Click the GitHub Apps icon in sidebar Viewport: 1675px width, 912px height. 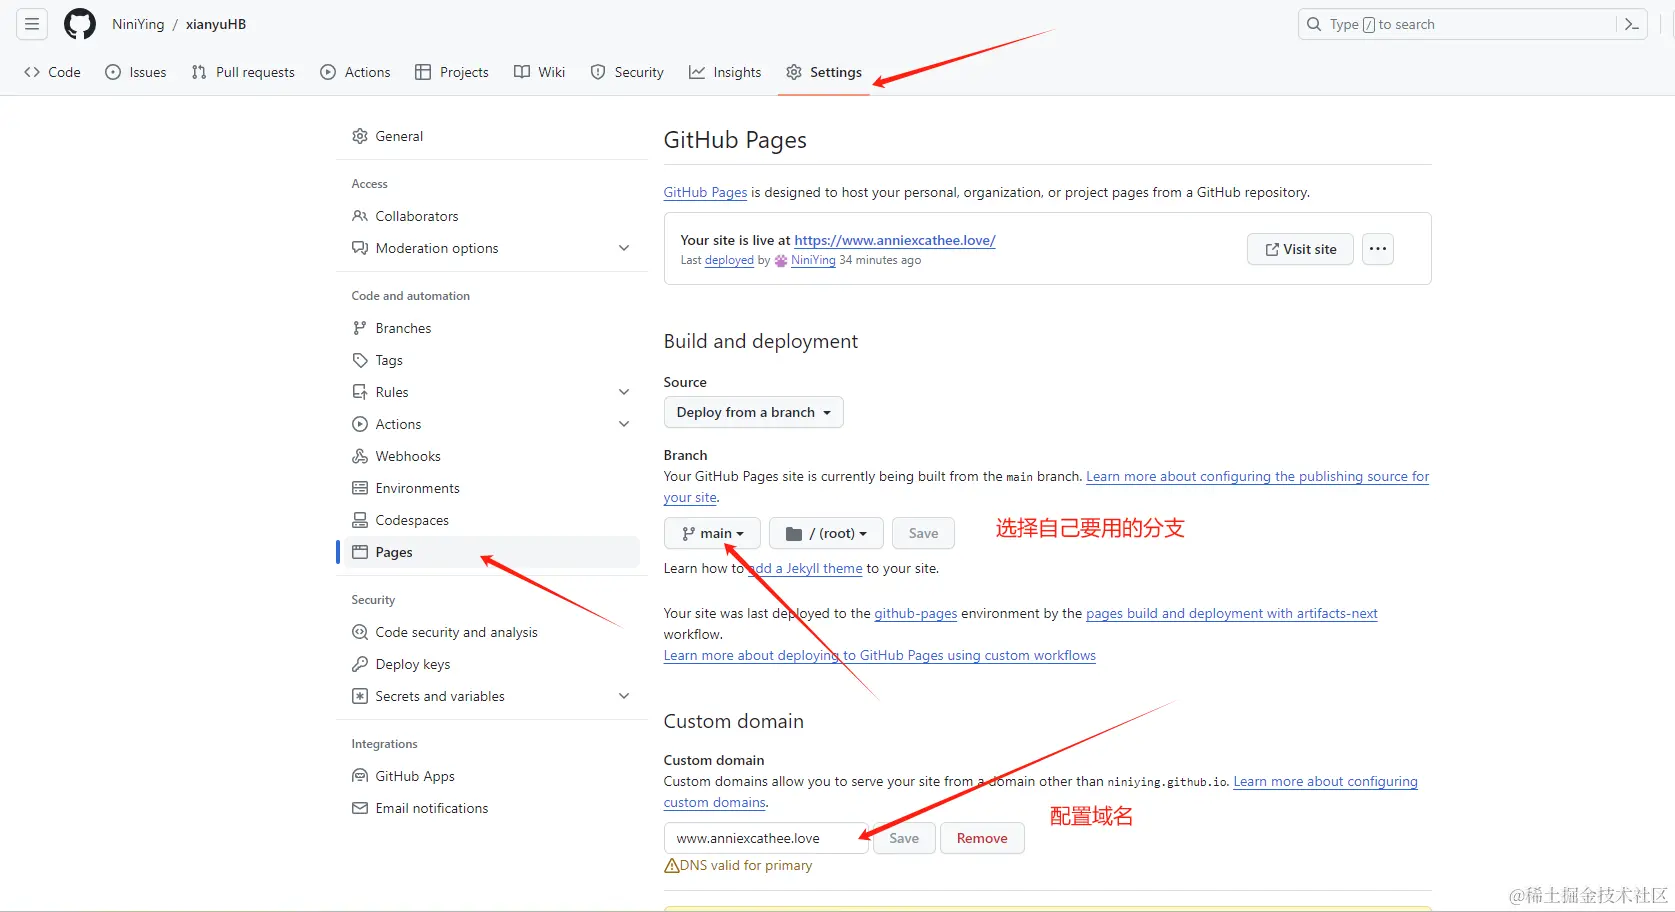[360, 776]
